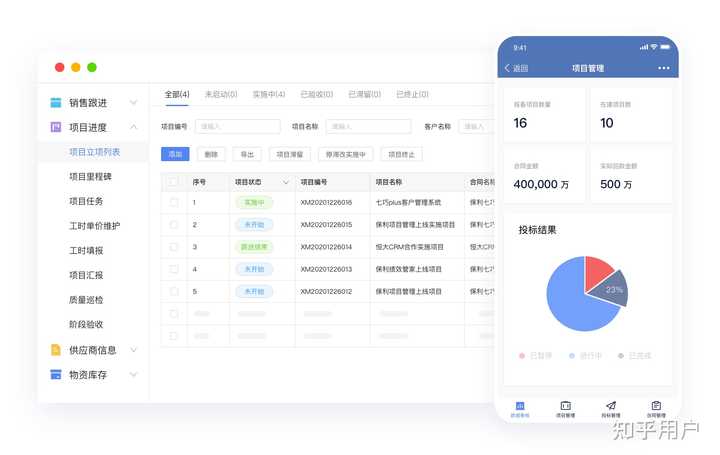
Task: Click the red pie chart slice
Action: tap(597, 271)
